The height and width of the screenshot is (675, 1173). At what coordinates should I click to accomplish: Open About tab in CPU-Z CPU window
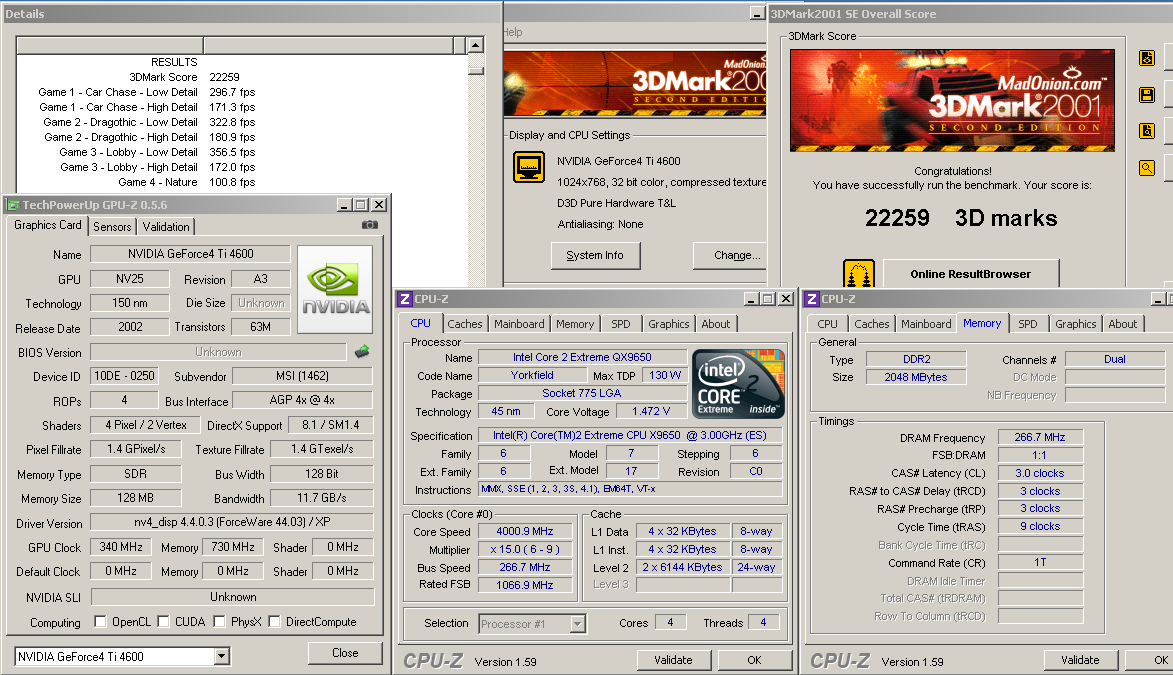[x=716, y=324]
